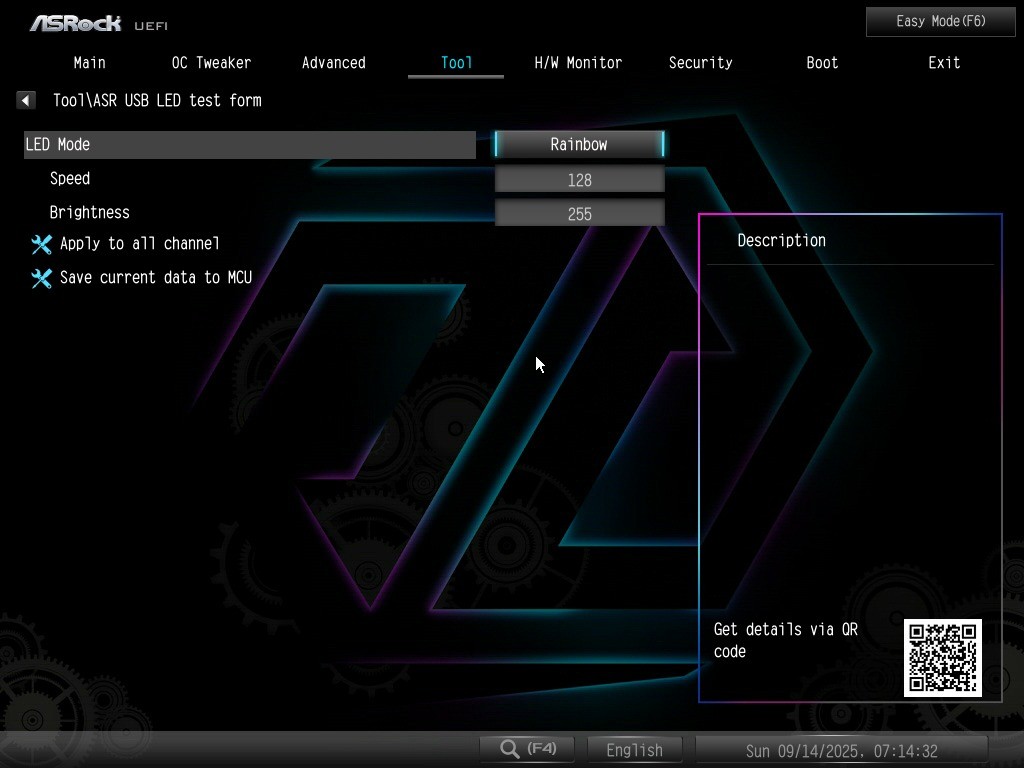The height and width of the screenshot is (768, 1024).
Task: Select the Save current data to MCU option
Action: [x=155, y=278]
